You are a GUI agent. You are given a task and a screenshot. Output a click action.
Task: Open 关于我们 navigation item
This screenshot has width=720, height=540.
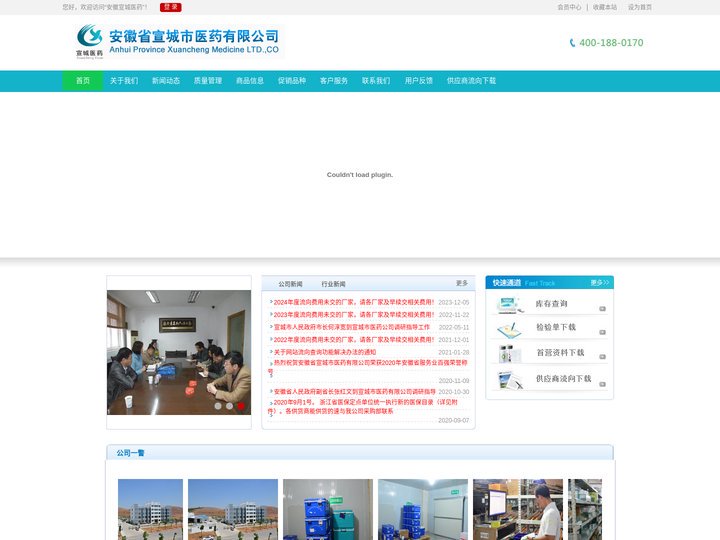124,81
